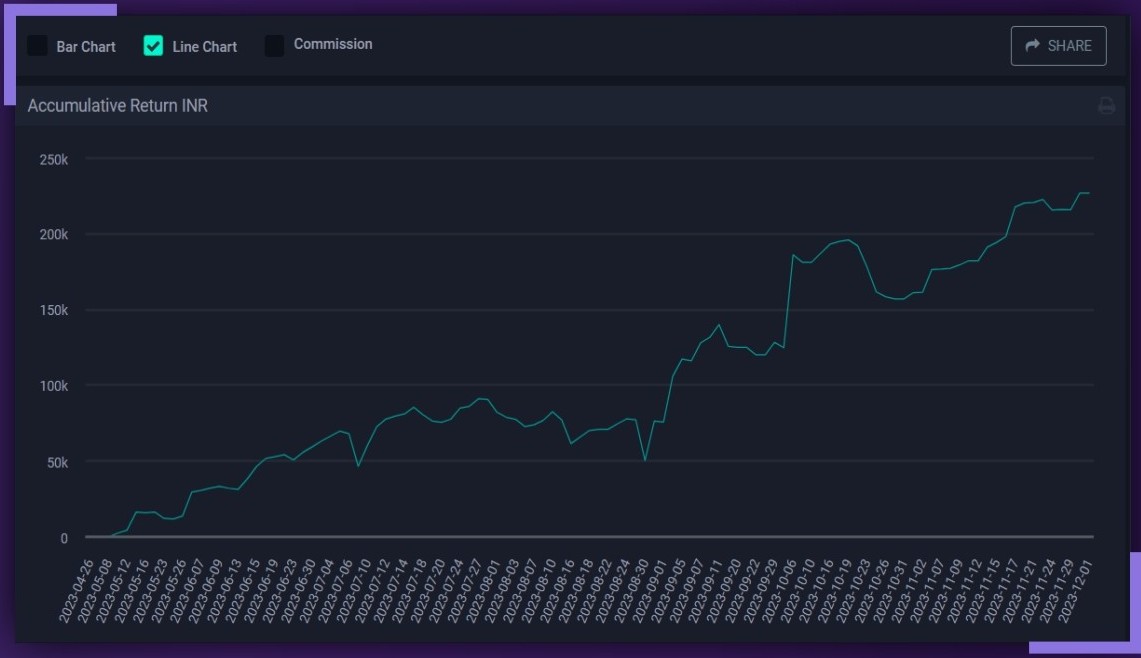Image resolution: width=1141 pixels, height=658 pixels.
Task: Click the 100k y-axis label
Action: coord(53,386)
